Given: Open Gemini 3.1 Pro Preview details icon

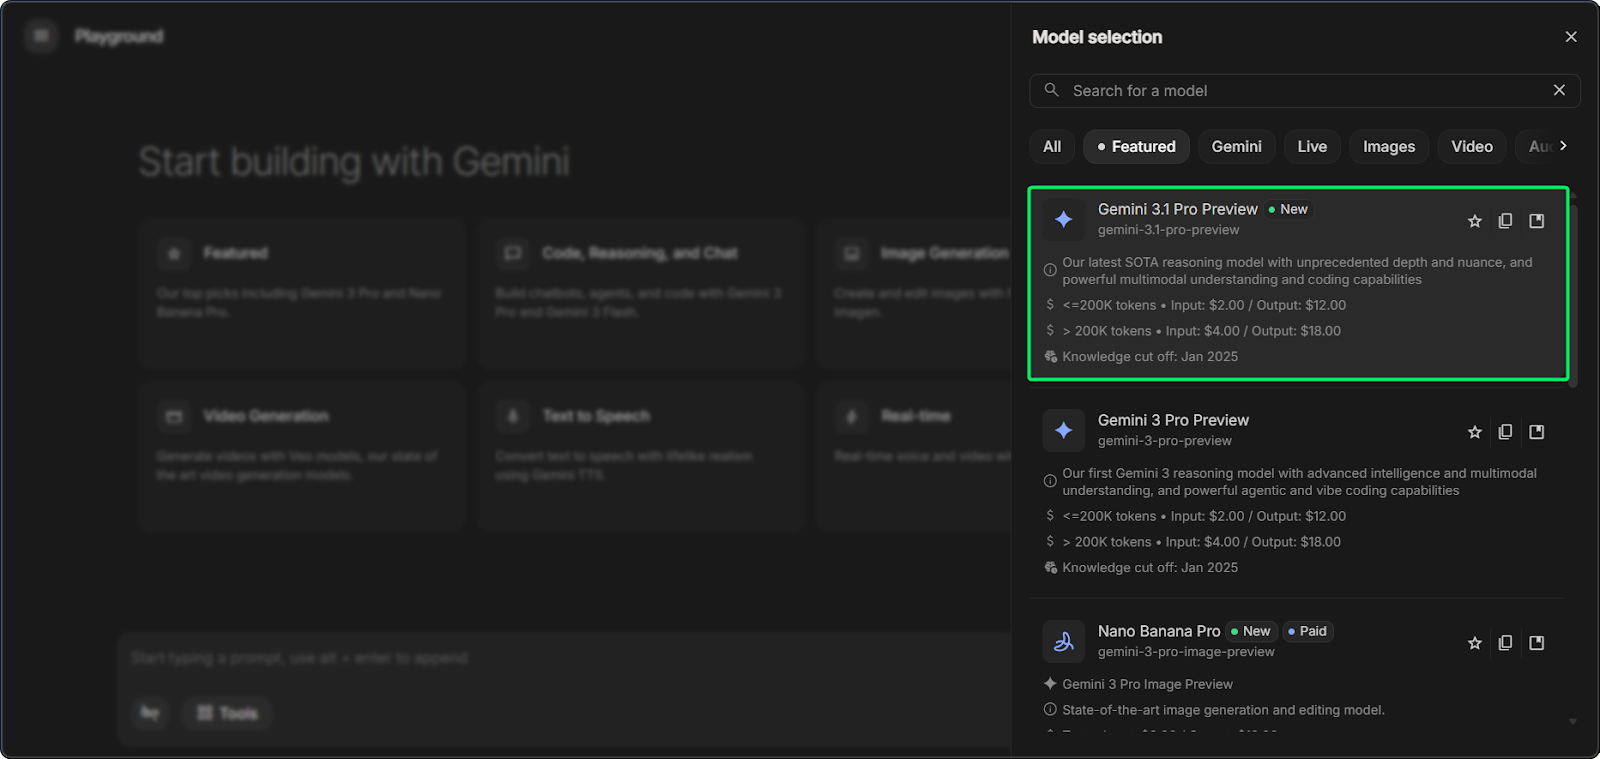Looking at the screenshot, I should (1537, 221).
